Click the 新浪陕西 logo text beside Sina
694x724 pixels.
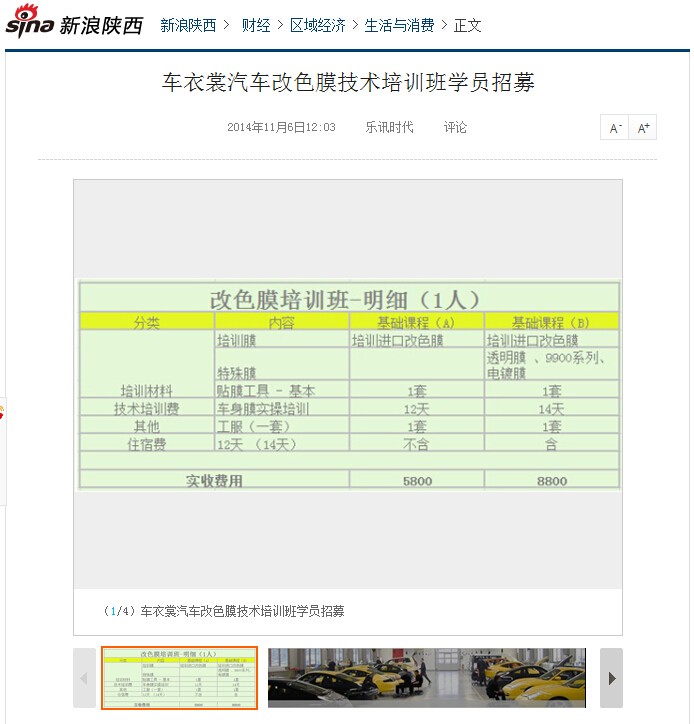click(101, 25)
